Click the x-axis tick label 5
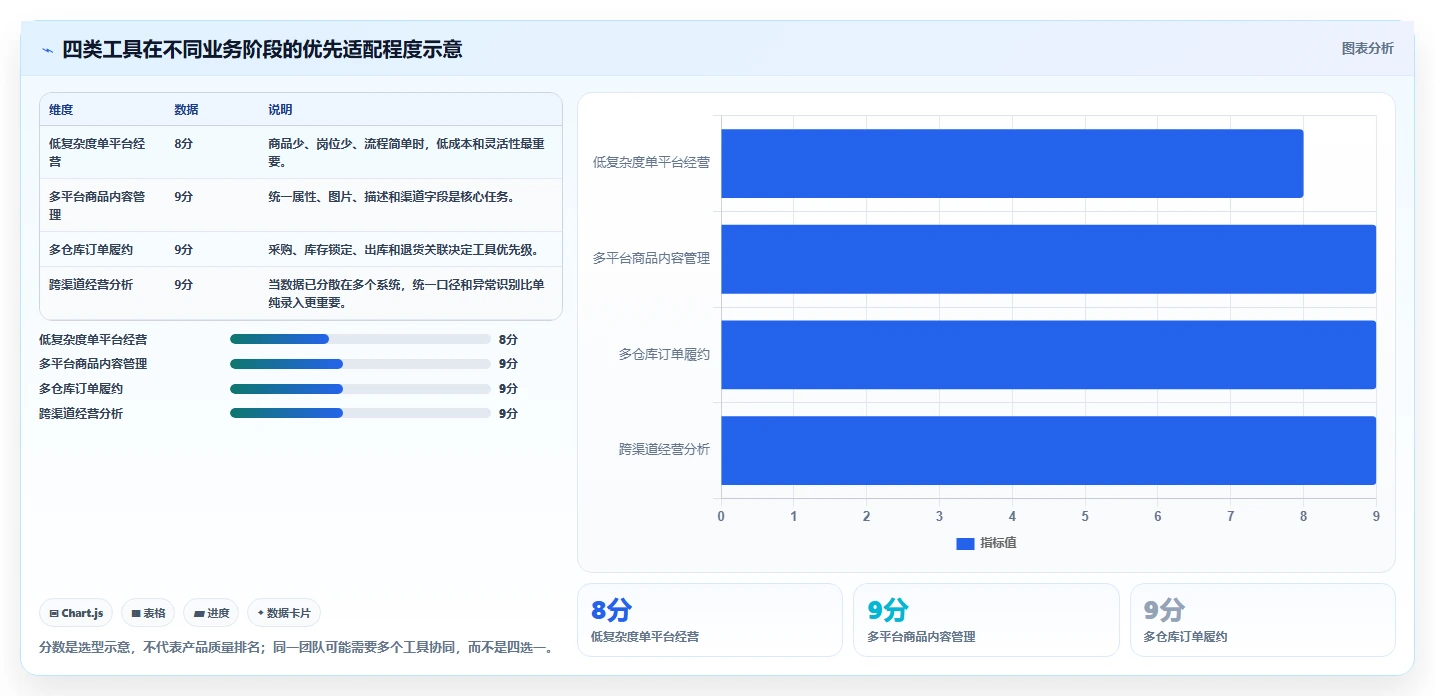The height and width of the screenshot is (696, 1435). 1085,516
